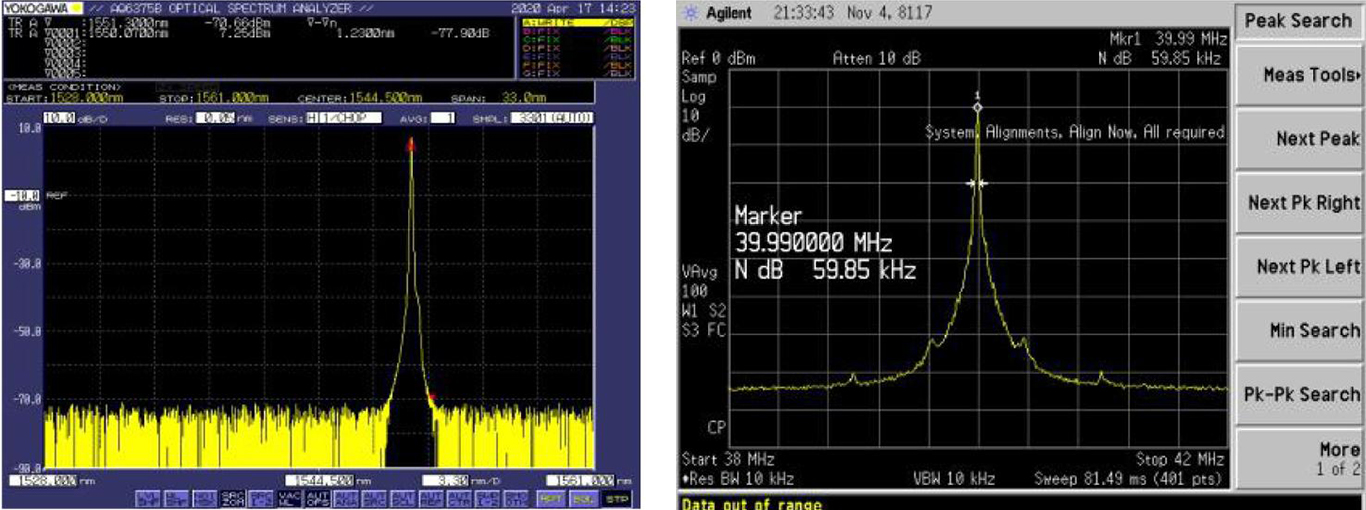Jump to Next Peak
This screenshot has height=510, width=1366.
pyautogui.click(x=1300, y=139)
